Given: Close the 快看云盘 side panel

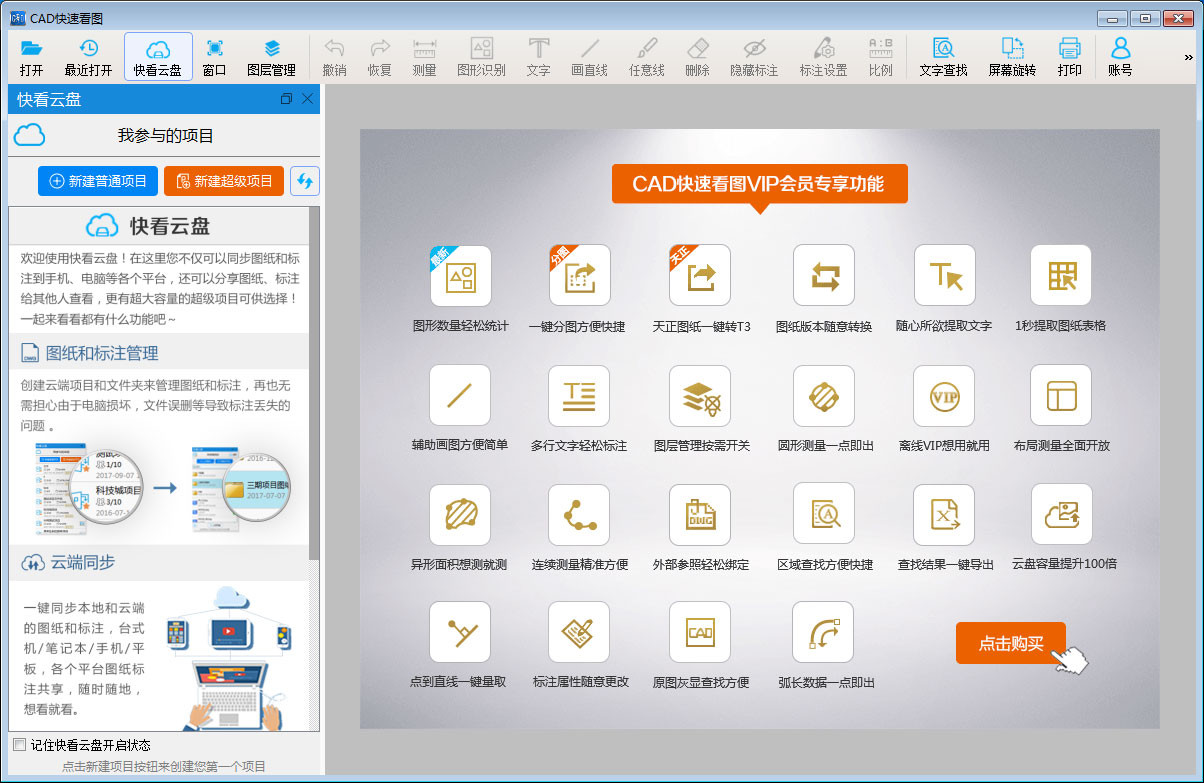Looking at the screenshot, I should [x=308, y=99].
